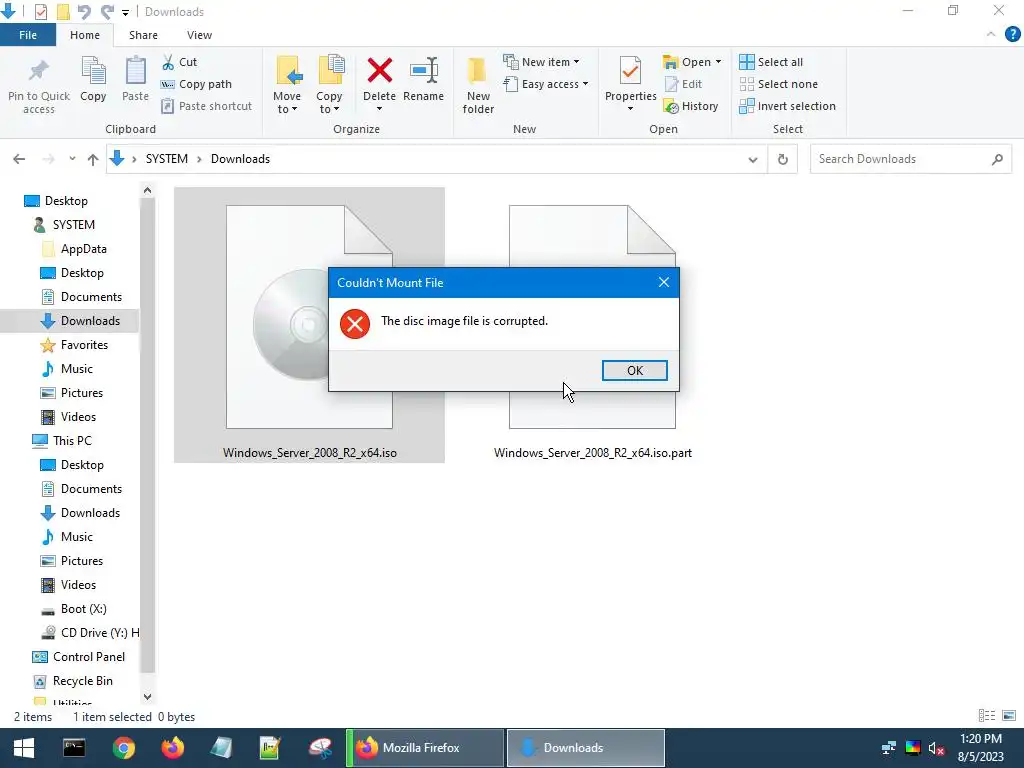Viewport: 1024px width, 768px height.
Task: Go up one folder level
Action: pyautogui.click(x=93, y=159)
